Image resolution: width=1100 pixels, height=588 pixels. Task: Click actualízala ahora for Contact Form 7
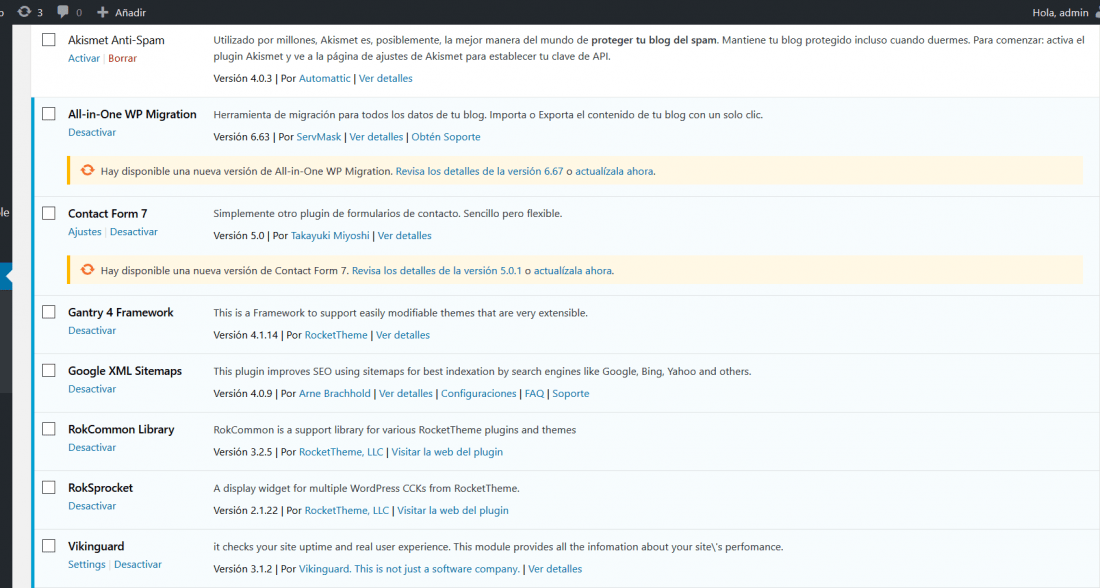(572, 271)
